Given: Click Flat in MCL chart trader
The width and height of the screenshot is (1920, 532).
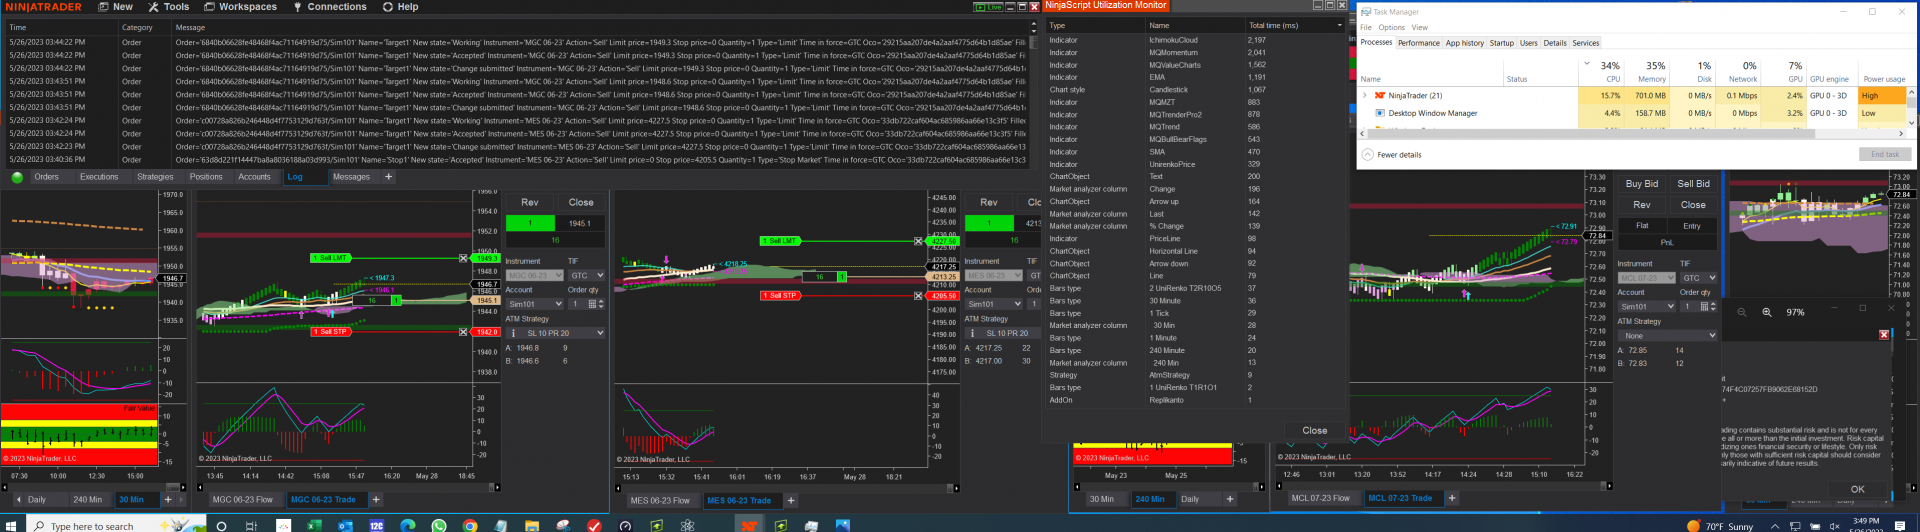Looking at the screenshot, I should click(1642, 226).
